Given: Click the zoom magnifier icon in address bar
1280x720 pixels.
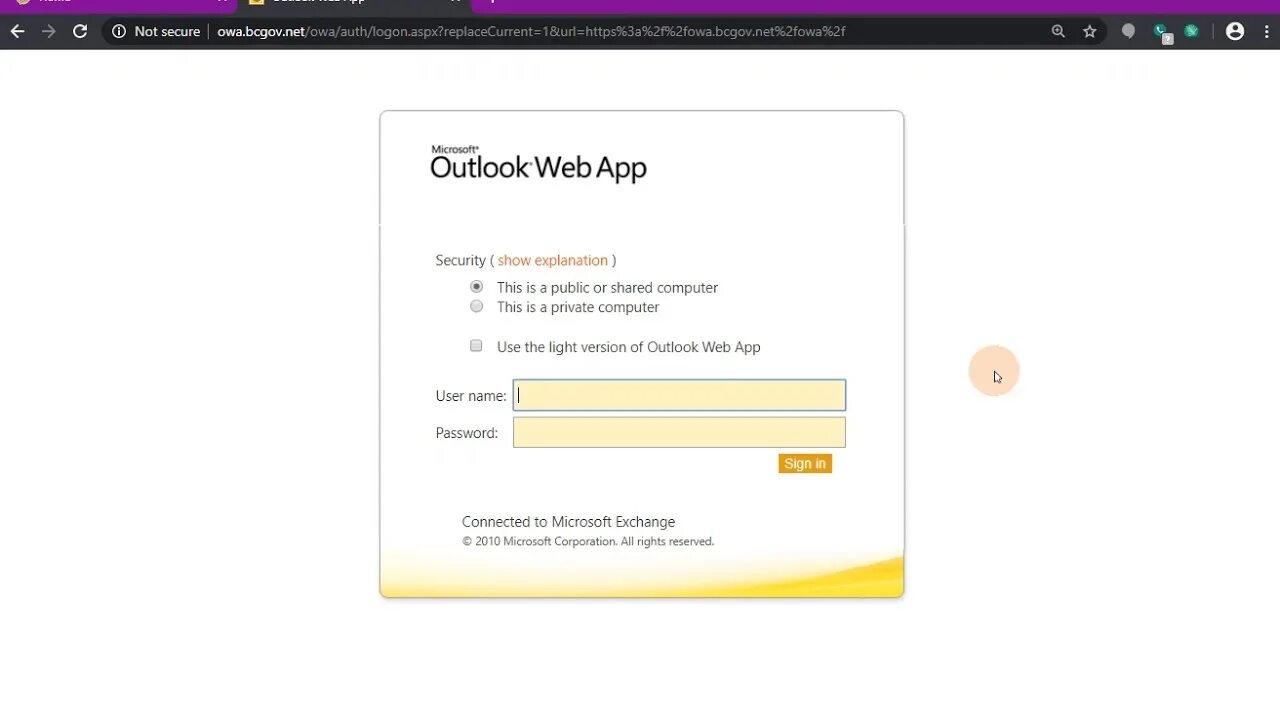Looking at the screenshot, I should point(1058,31).
